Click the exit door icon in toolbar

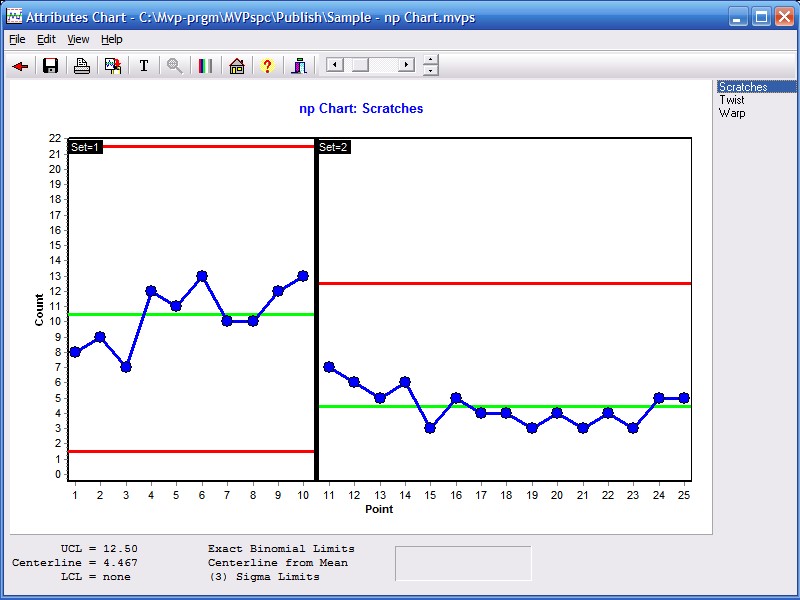299,66
